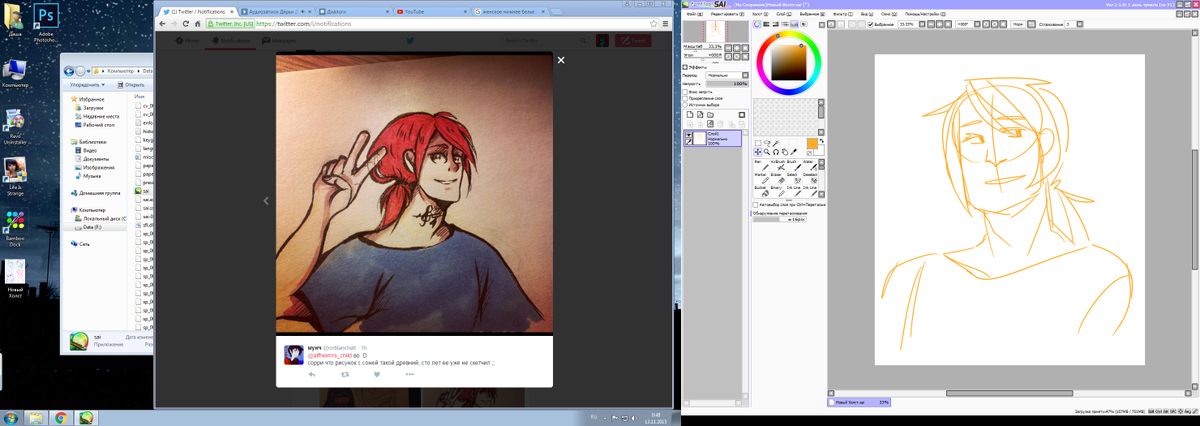Reply to the tweet with the arrow icon
The height and width of the screenshot is (426, 1200).
pyautogui.click(x=312, y=374)
